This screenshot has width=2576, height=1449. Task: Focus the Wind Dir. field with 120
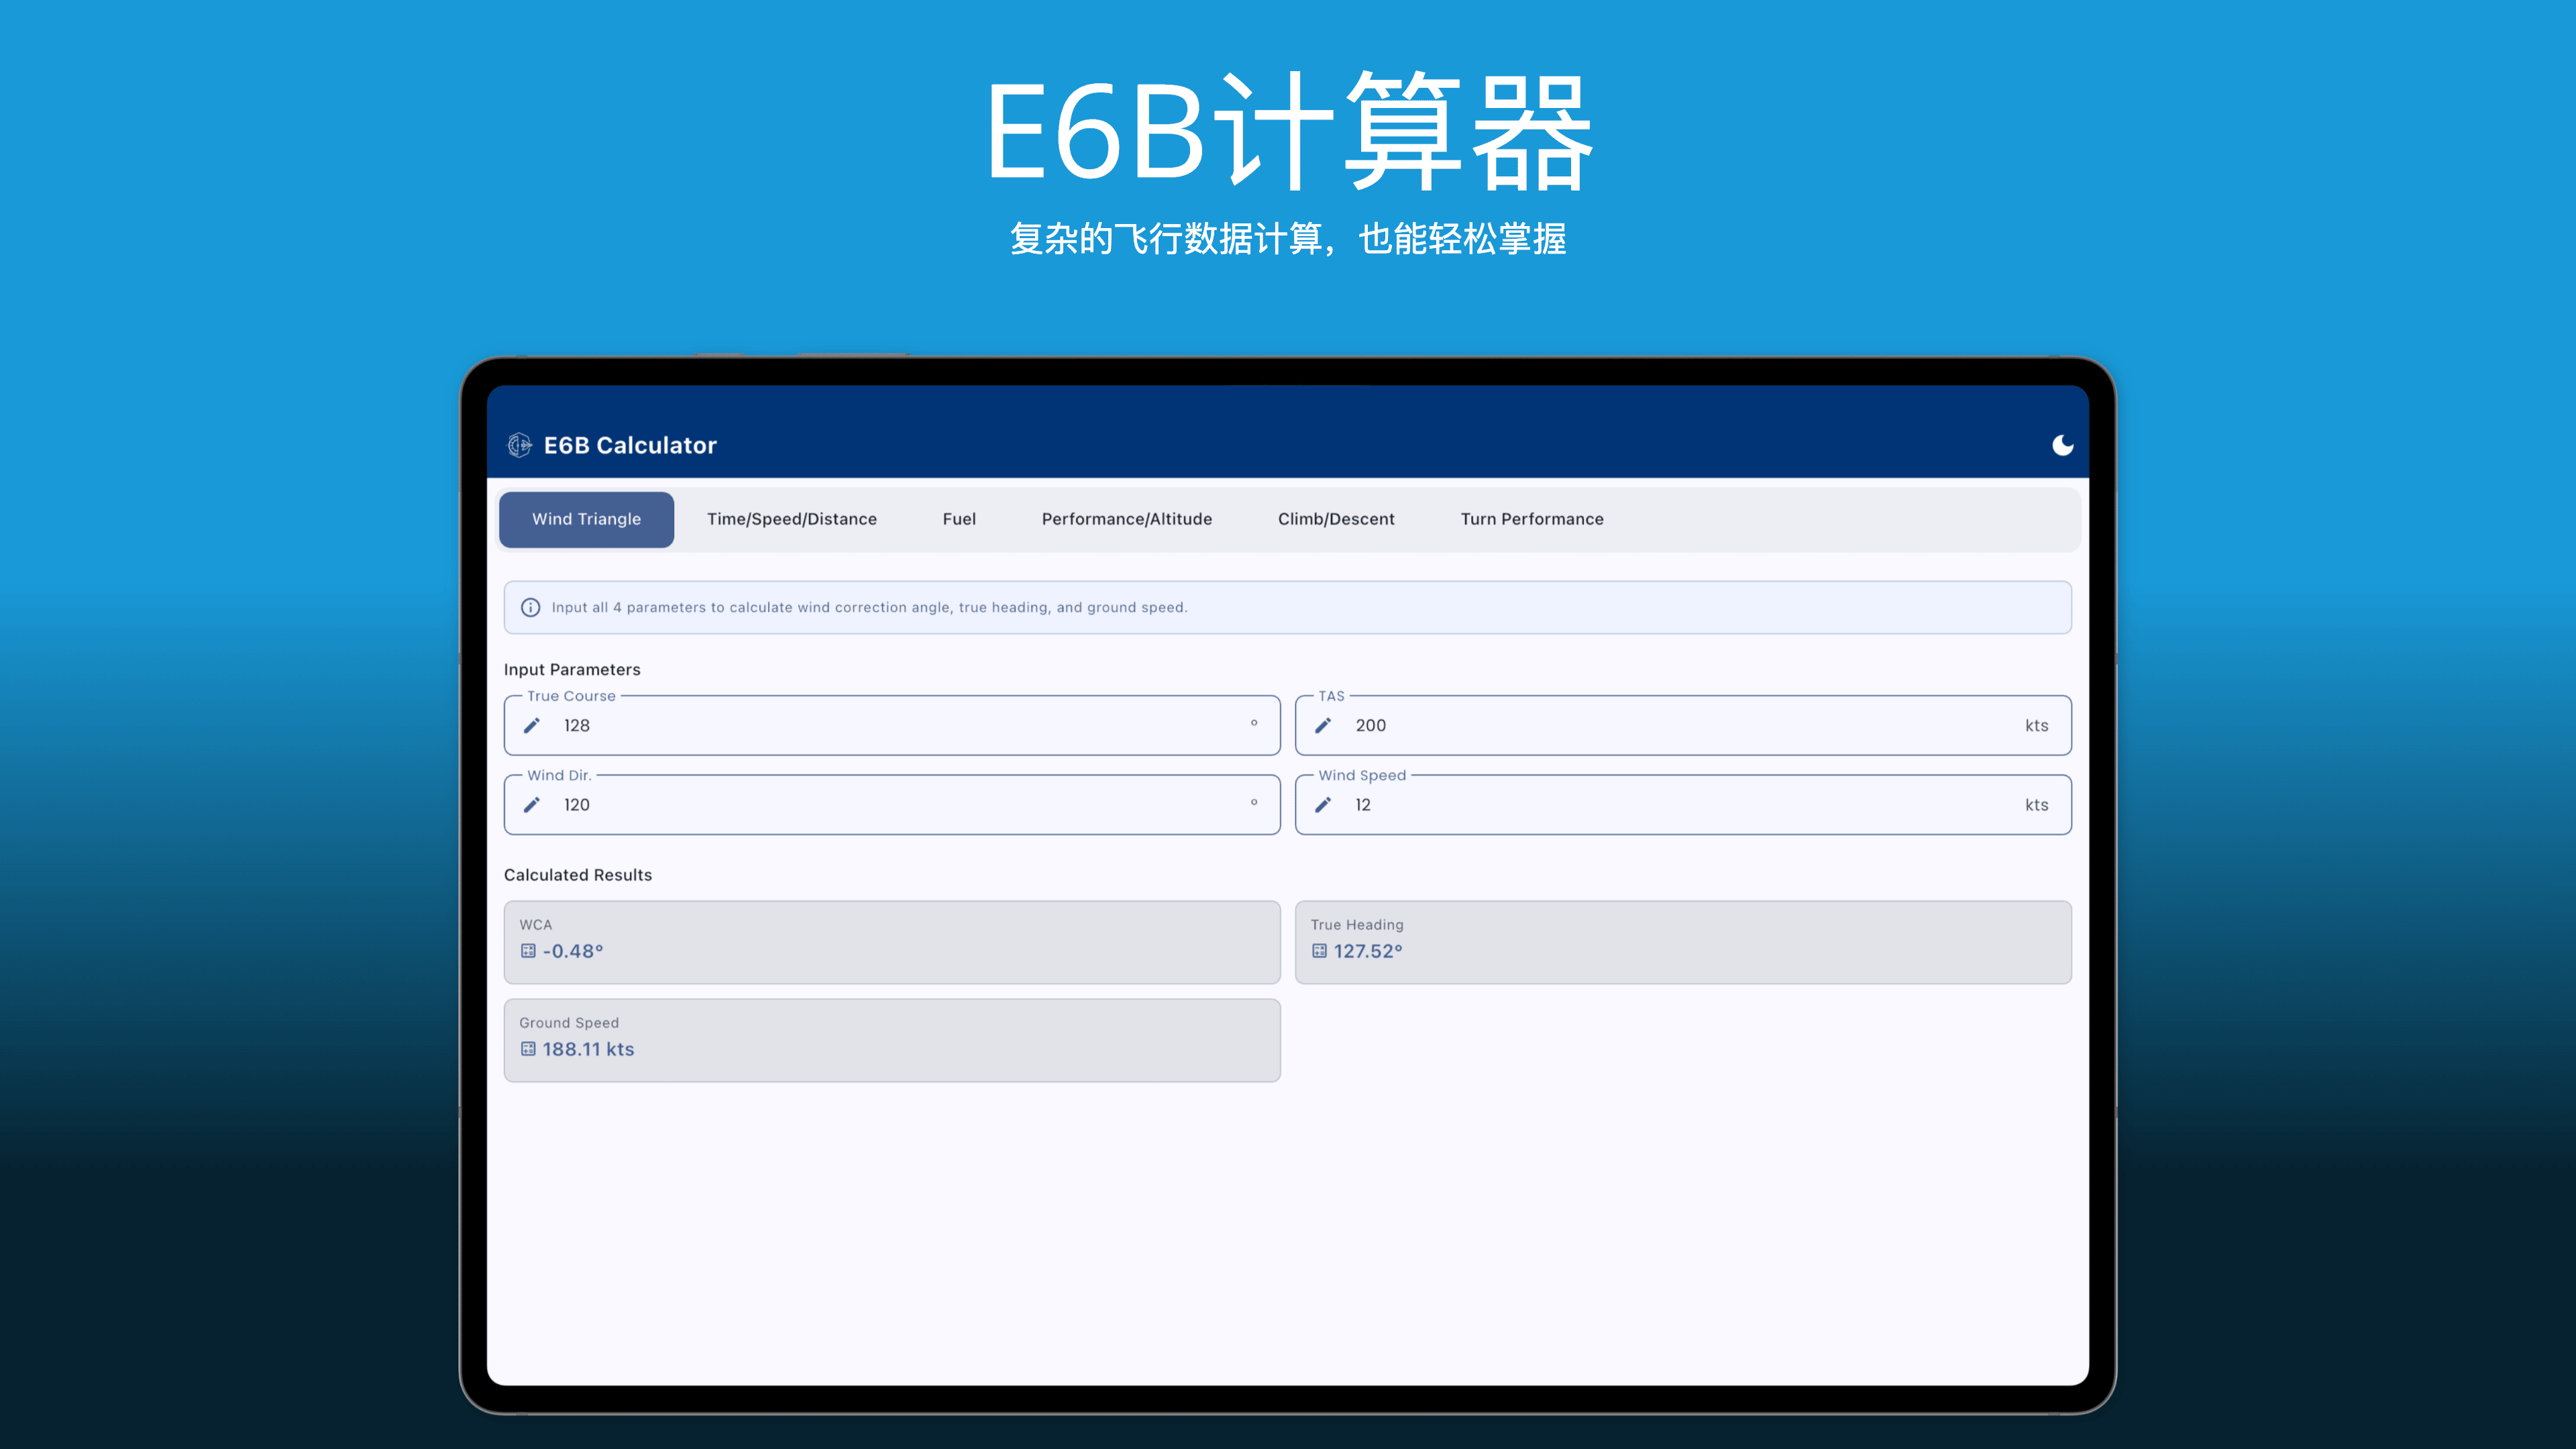[577, 804]
